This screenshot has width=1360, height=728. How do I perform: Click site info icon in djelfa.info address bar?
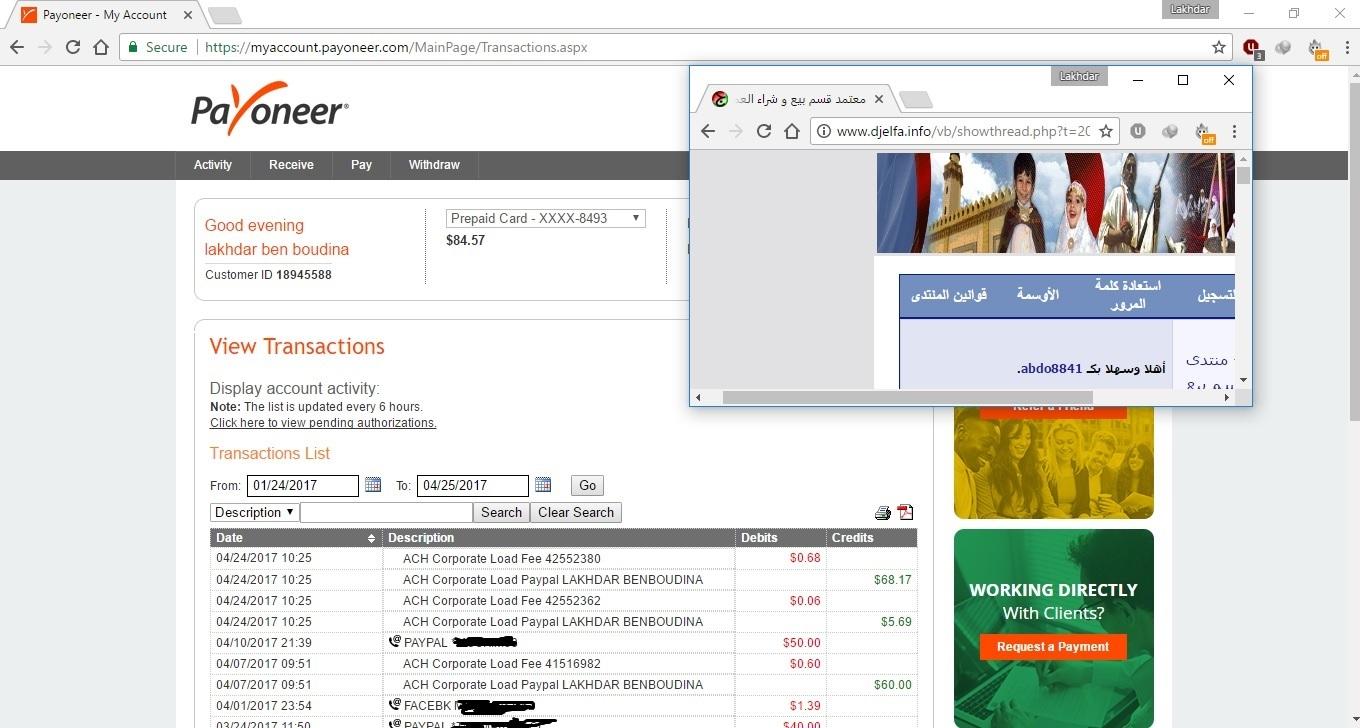pos(824,131)
